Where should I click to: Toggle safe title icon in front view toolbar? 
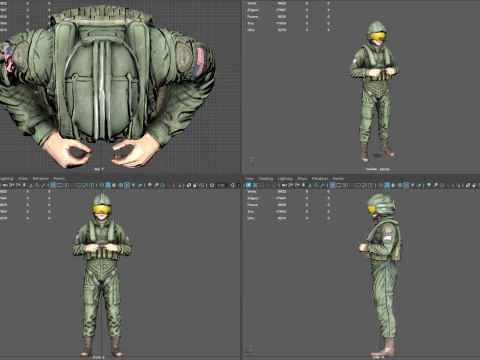point(91,185)
